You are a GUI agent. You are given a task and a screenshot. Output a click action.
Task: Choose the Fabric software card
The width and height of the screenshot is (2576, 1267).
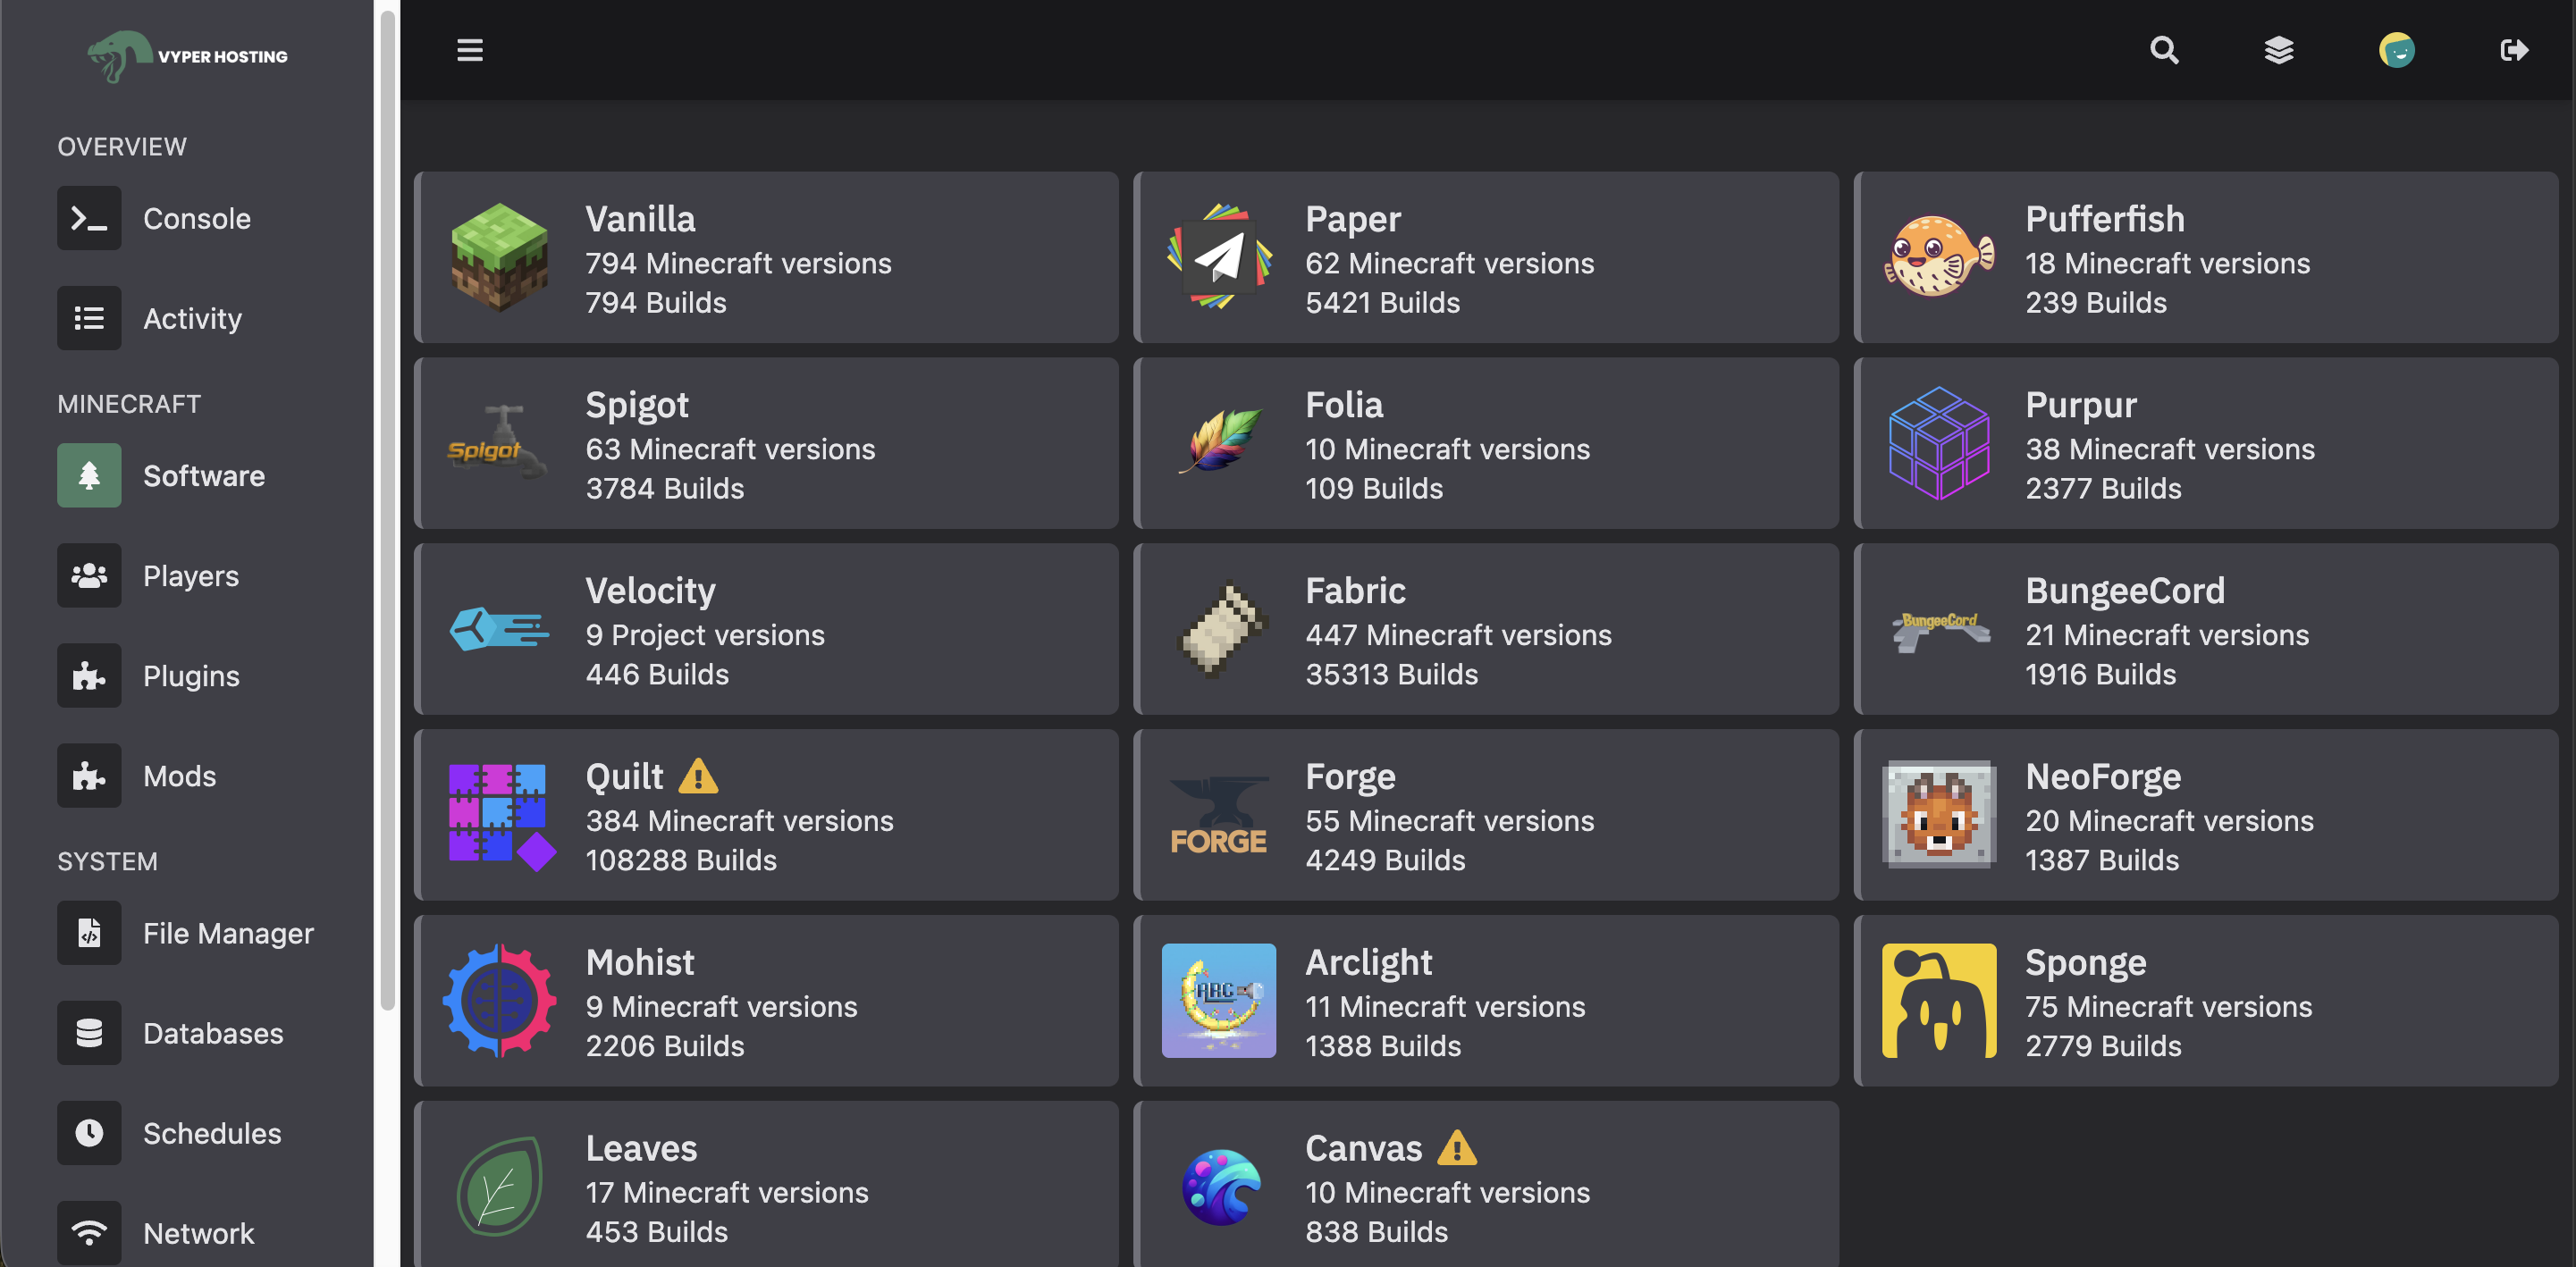1487,629
